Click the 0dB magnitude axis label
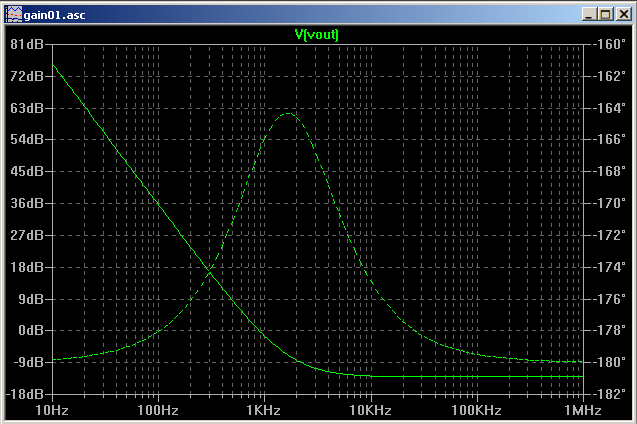The image size is (637, 424). [31, 330]
